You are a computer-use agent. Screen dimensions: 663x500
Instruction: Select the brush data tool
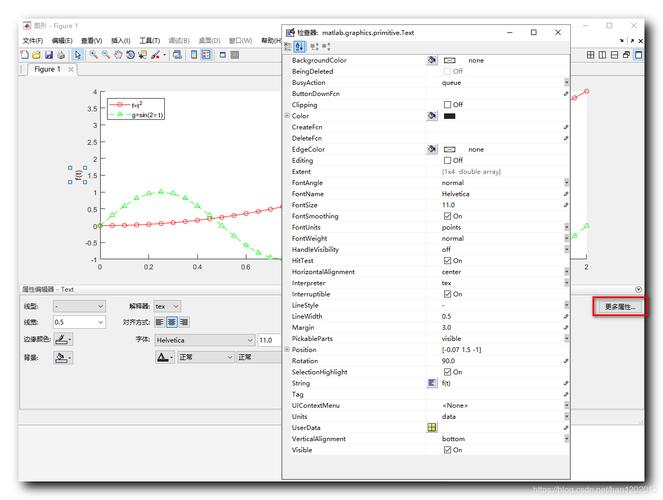pyautogui.click(x=155, y=55)
